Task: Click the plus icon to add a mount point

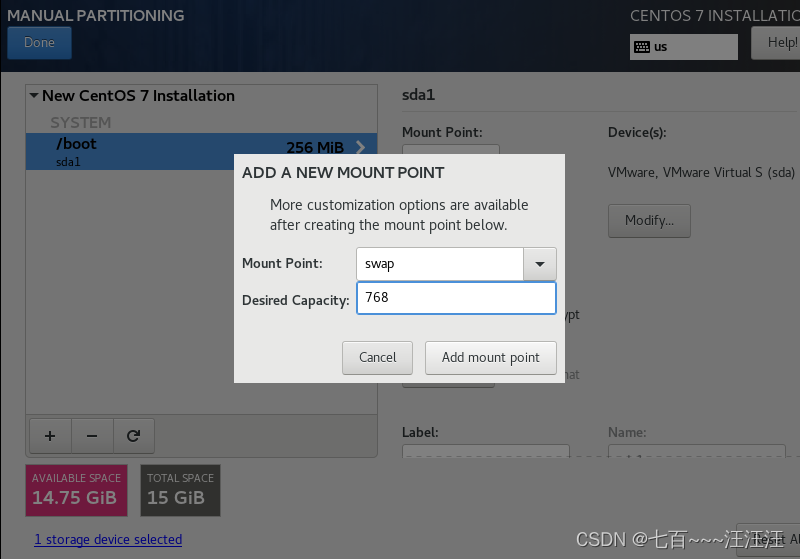Action: [51, 436]
